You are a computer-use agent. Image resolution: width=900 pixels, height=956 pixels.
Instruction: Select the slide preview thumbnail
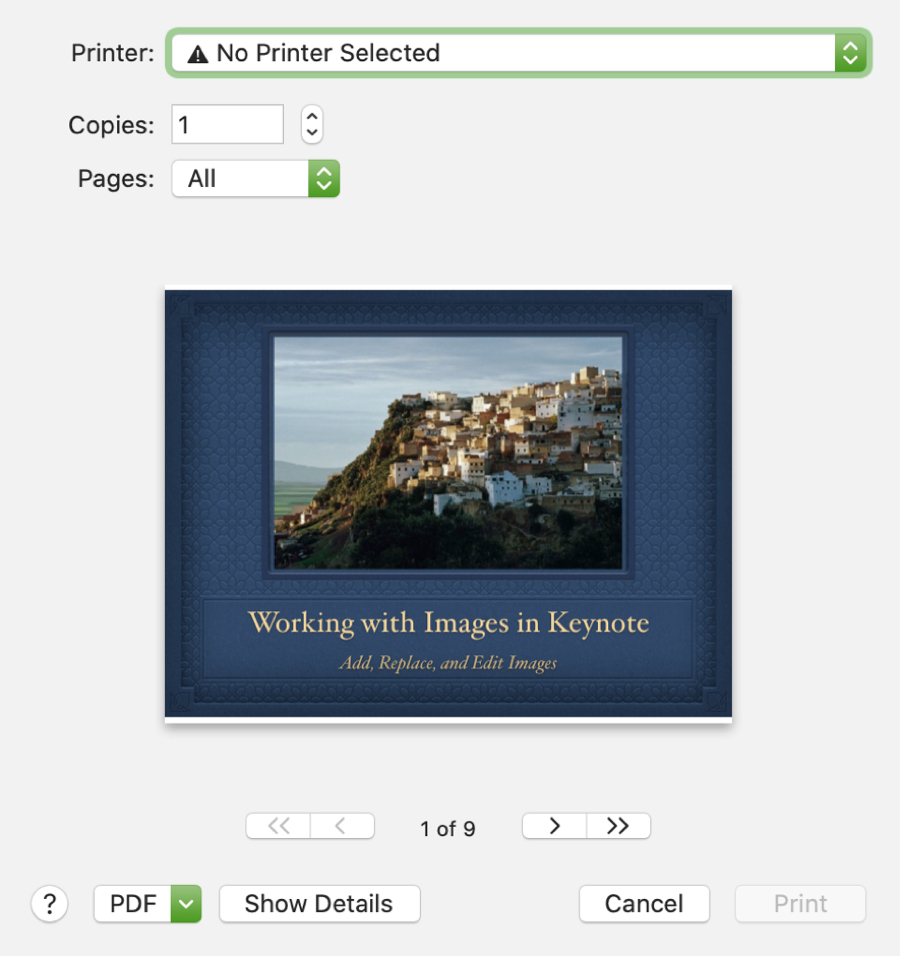(448, 504)
